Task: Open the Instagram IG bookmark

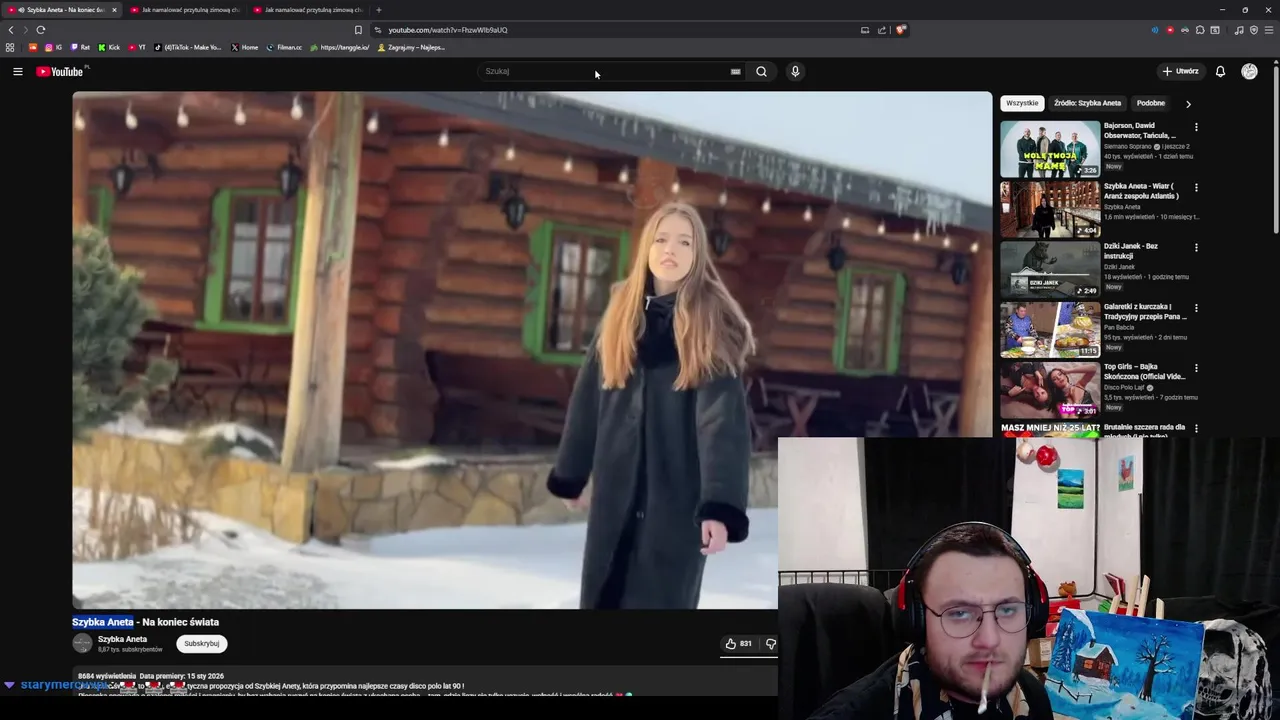Action: [x=53, y=47]
